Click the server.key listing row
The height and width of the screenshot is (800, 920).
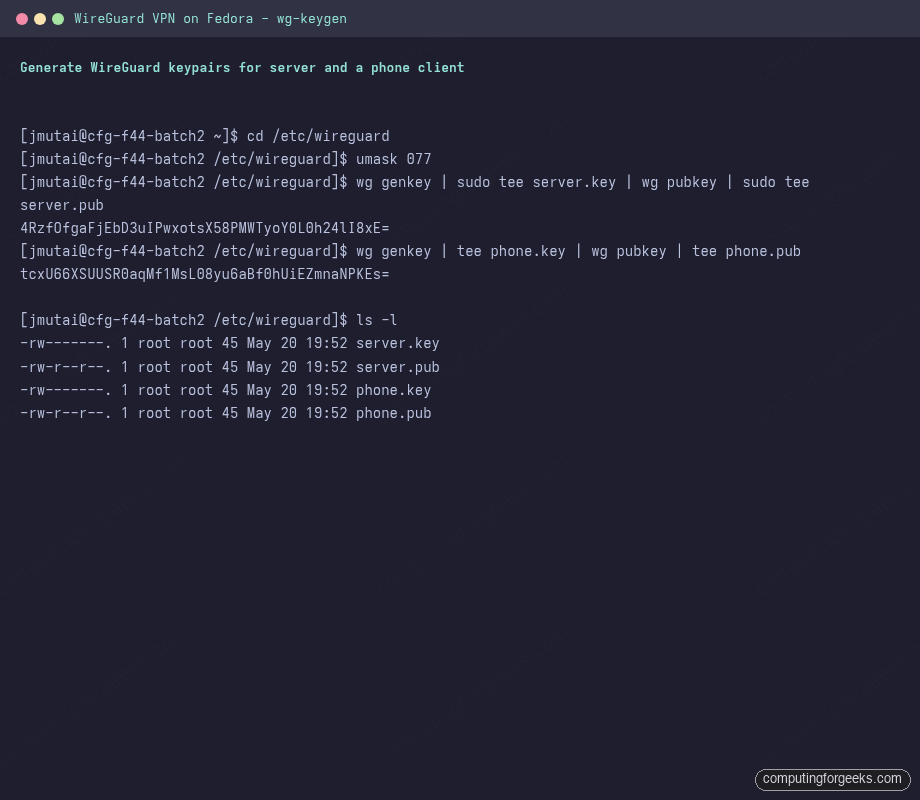click(x=229, y=343)
